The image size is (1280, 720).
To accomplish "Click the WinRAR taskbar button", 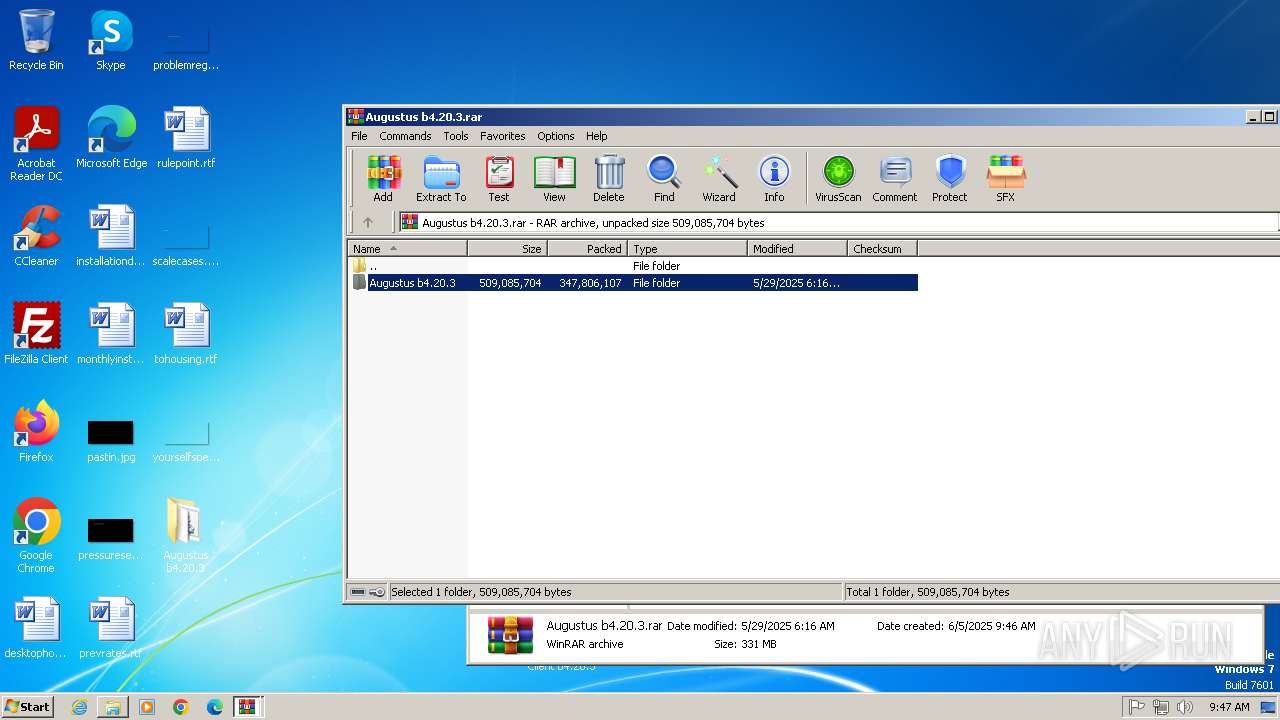I will [x=247, y=707].
